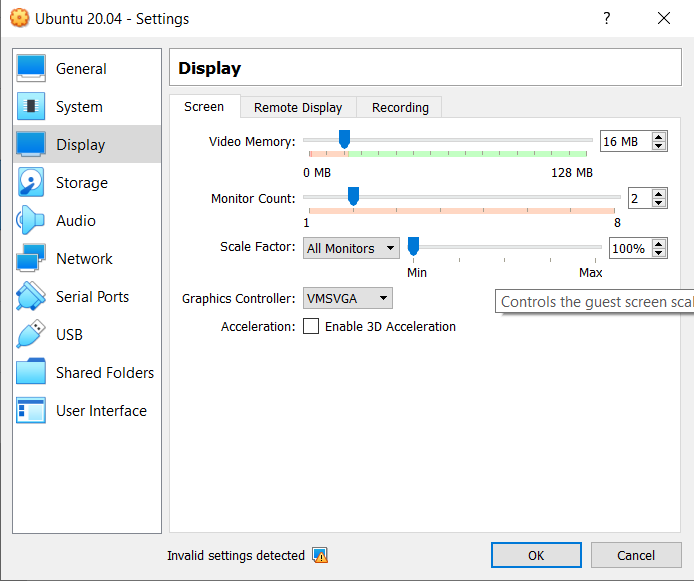Close the Settings dialog window
The width and height of the screenshot is (694, 581).
pyautogui.click(x=664, y=18)
